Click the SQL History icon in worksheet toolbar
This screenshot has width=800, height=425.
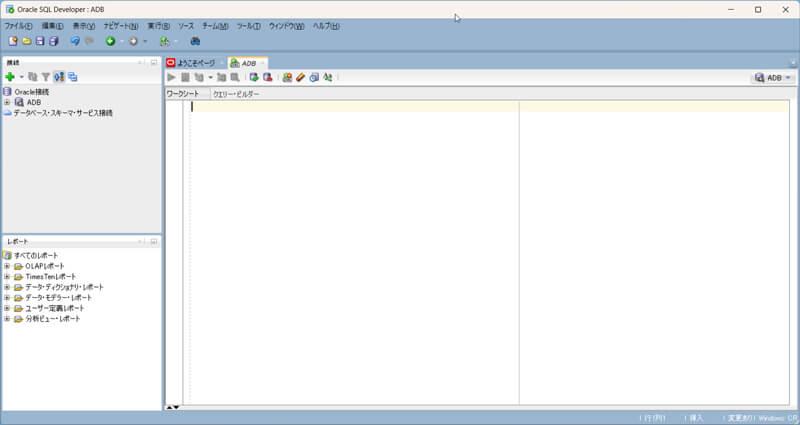pos(314,78)
